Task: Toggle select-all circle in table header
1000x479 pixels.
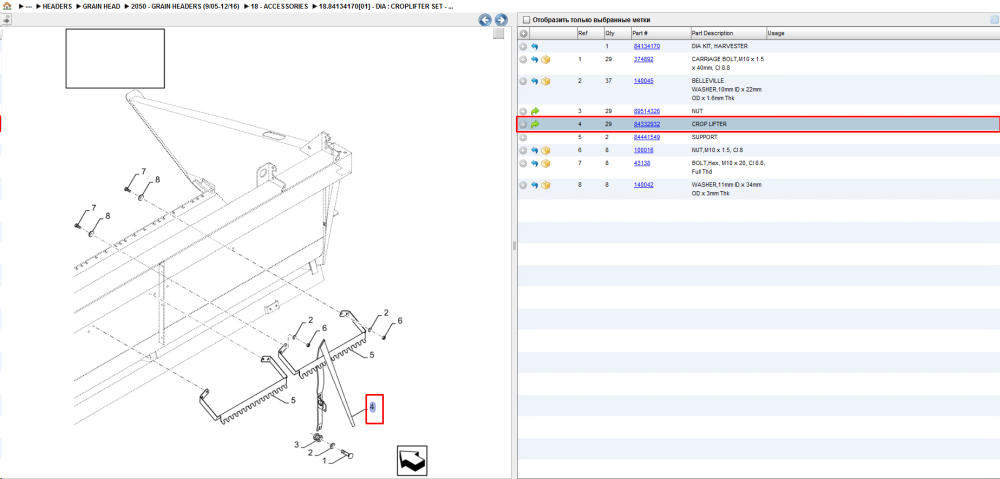Action: [523, 33]
